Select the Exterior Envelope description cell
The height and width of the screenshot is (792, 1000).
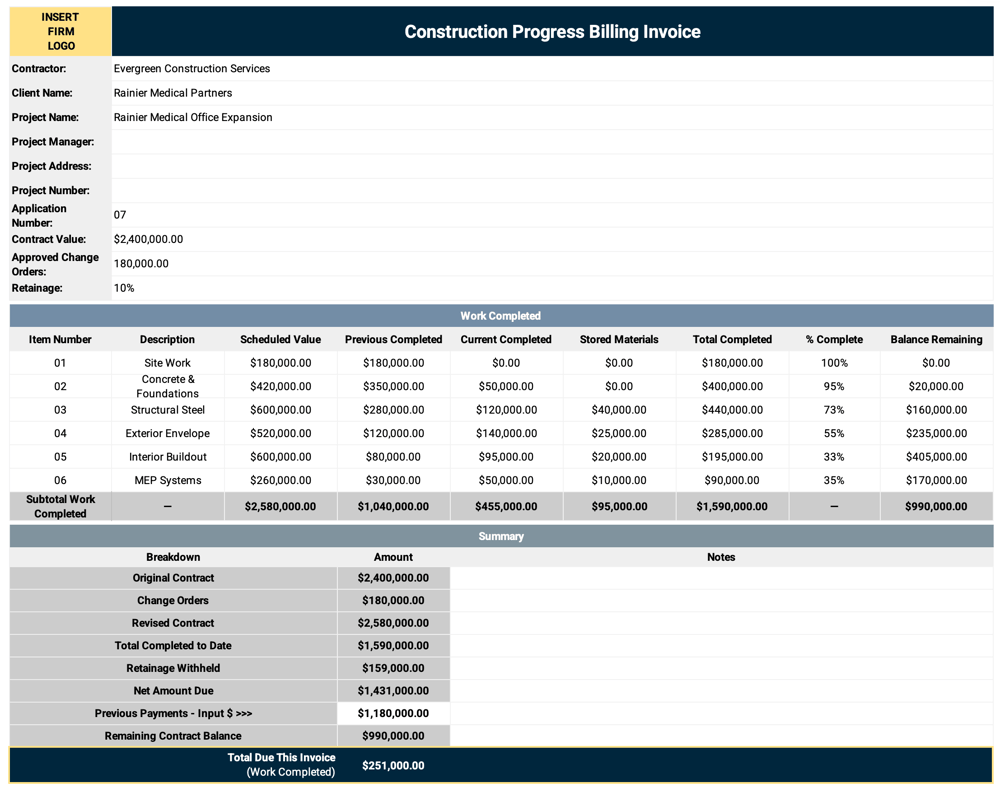coord(168,434)
